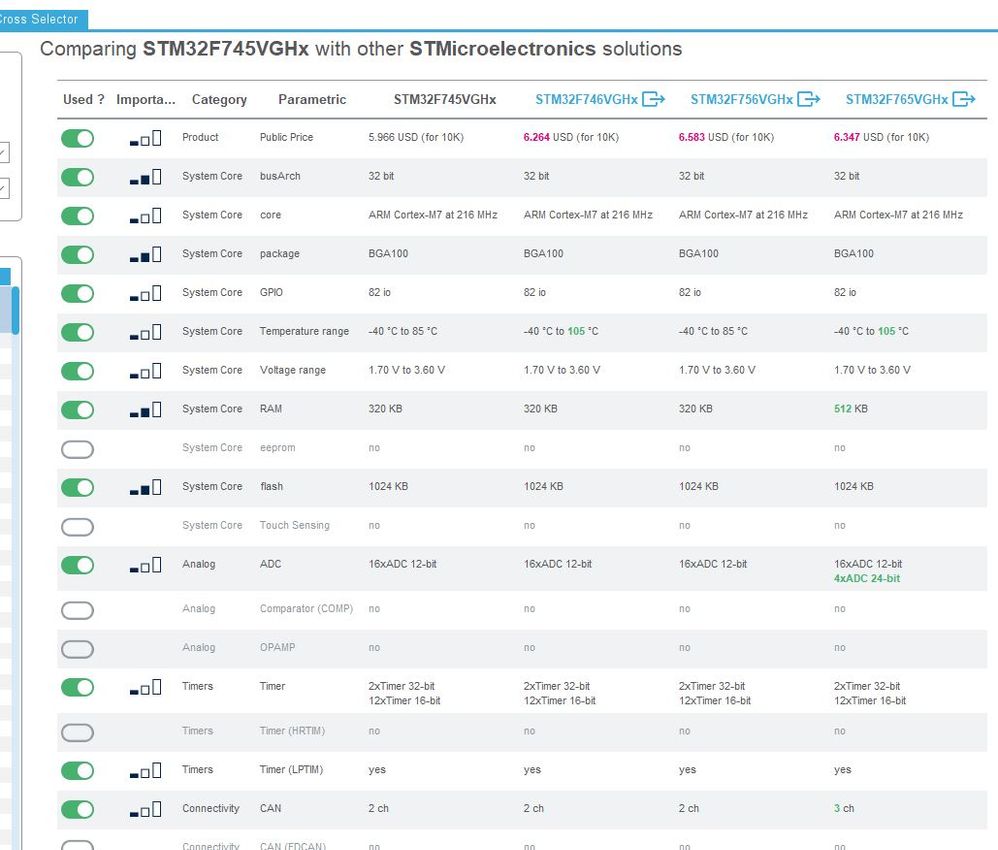
Task: Select STM32F746VGHx price 6.264 USD cell
Action: (571, 138)
